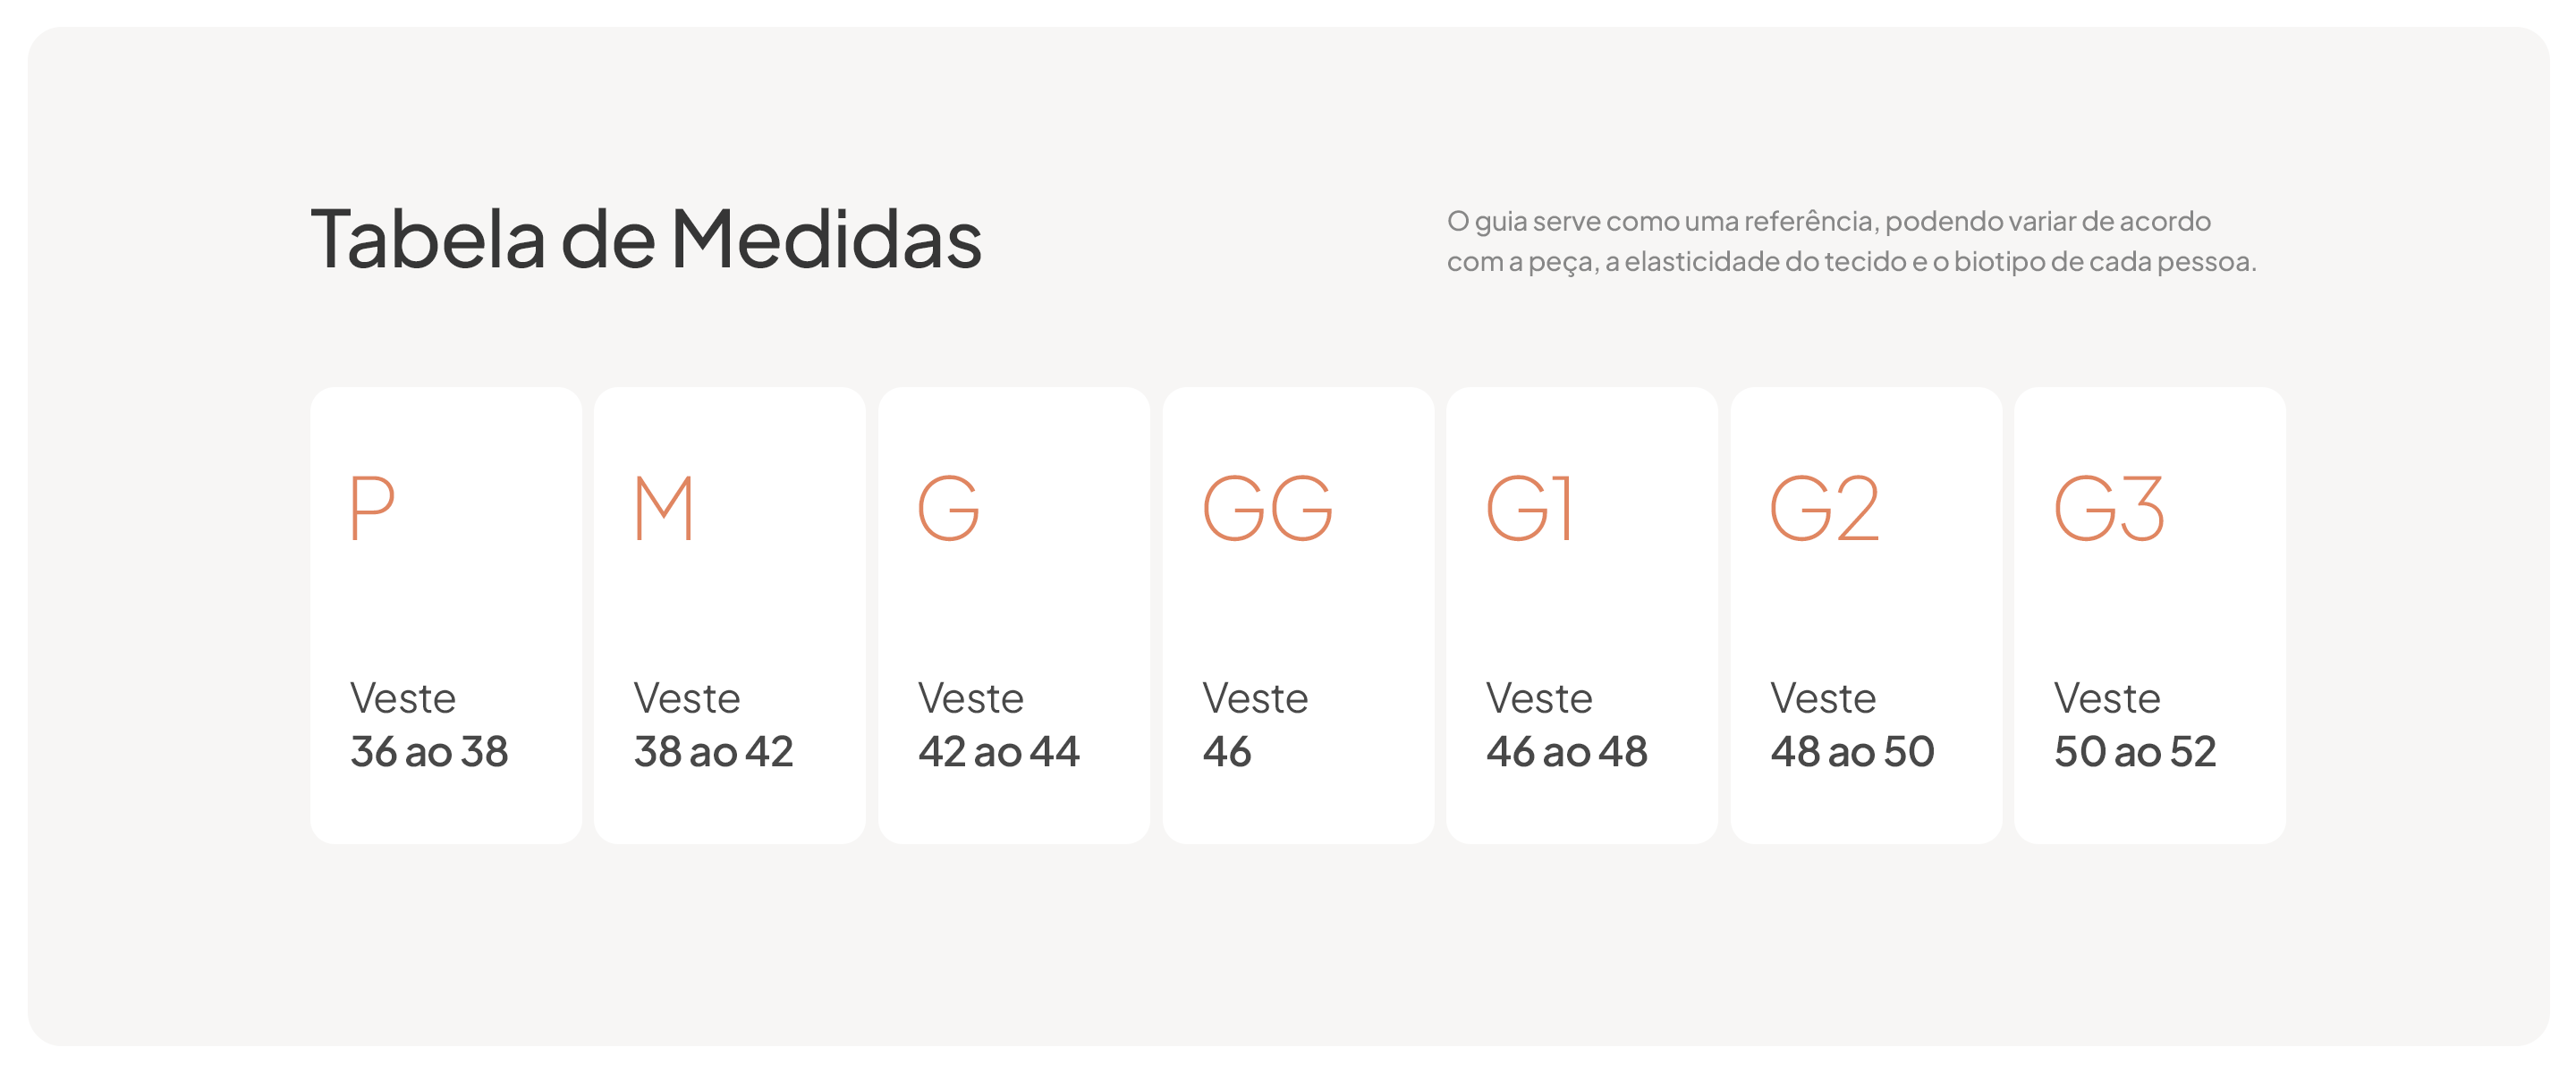Image resolution: width=2576 pixels, height=1073 pixels.
Task: Choose the orange G2 size label
Action: tap(1824, 508)
